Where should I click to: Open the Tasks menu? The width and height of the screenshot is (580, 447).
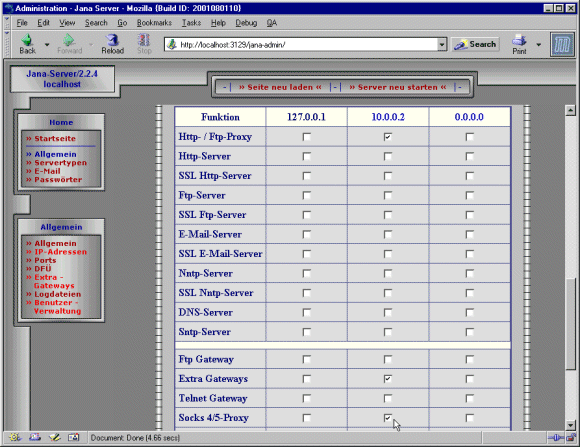(x=191, y=23)
